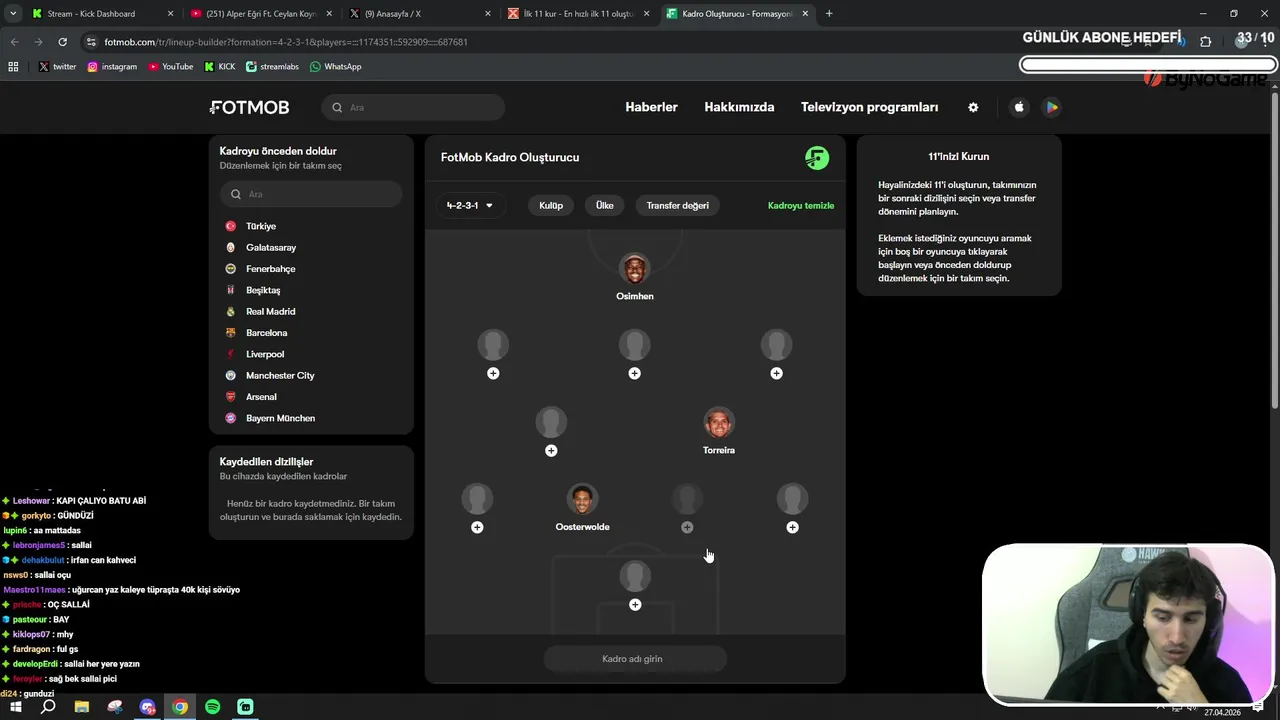
Task: Show Transfer değeri filter
Action: tap(677, 205)
